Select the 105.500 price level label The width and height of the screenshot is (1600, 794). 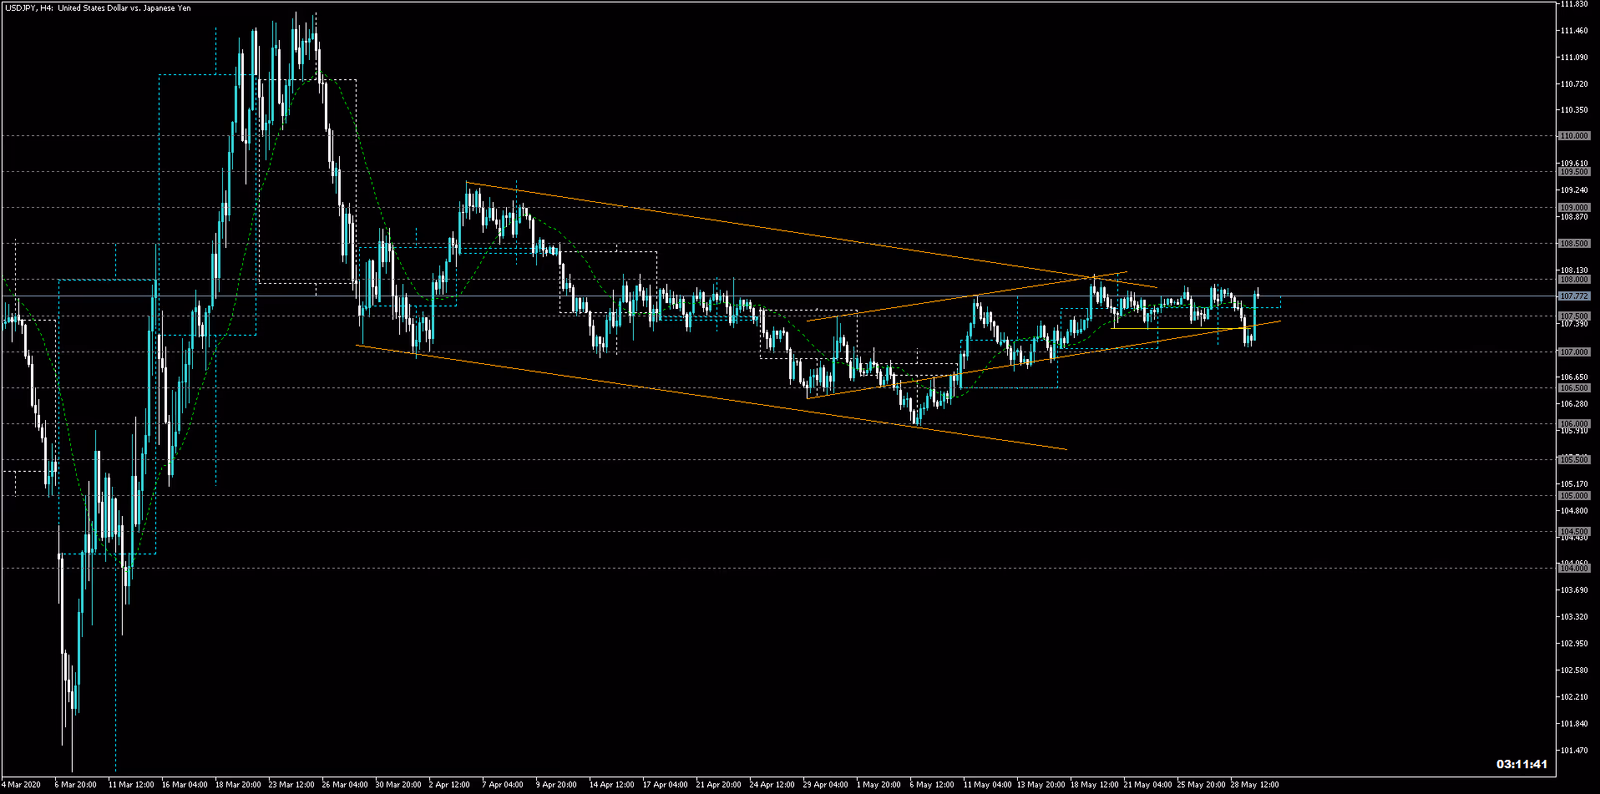1574,460
